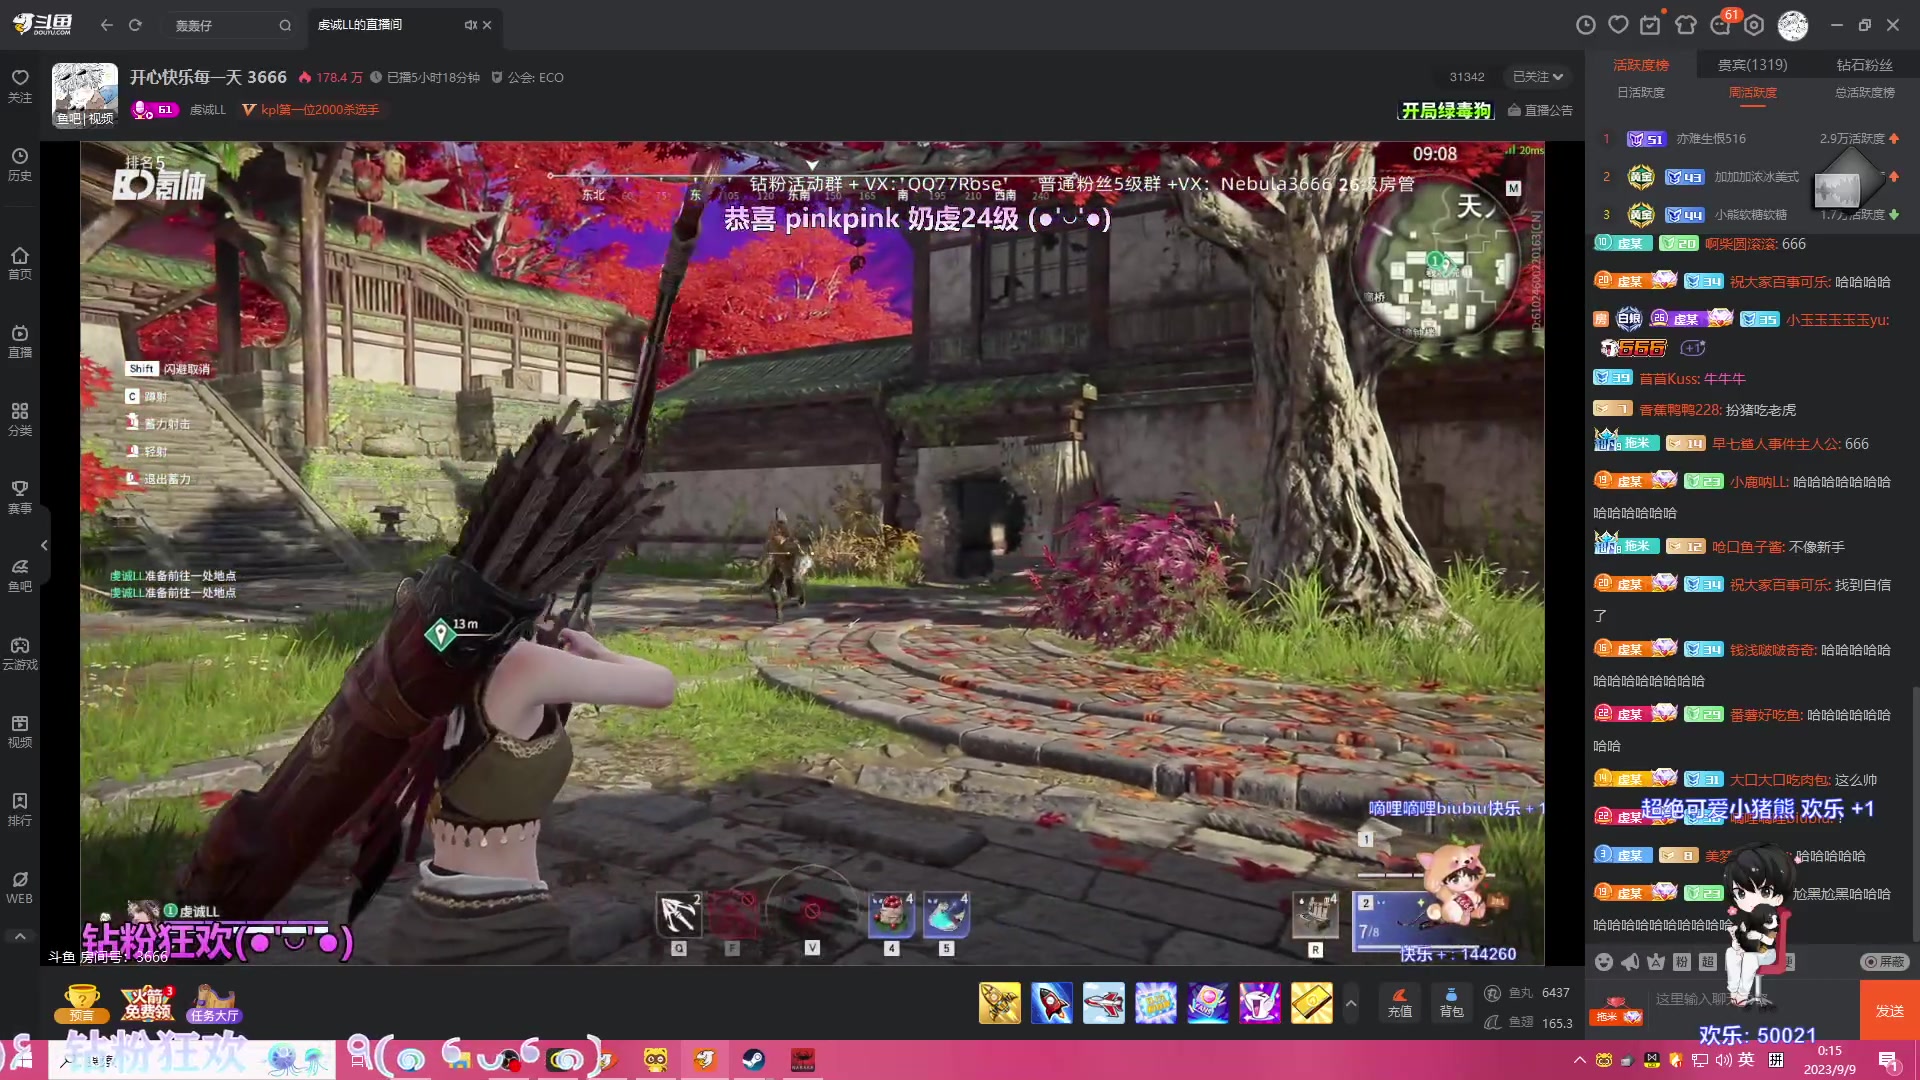Viewport: 1920px width, 1080px height.
Task: Go back with the left arrow button
Action: pos(106,25)
